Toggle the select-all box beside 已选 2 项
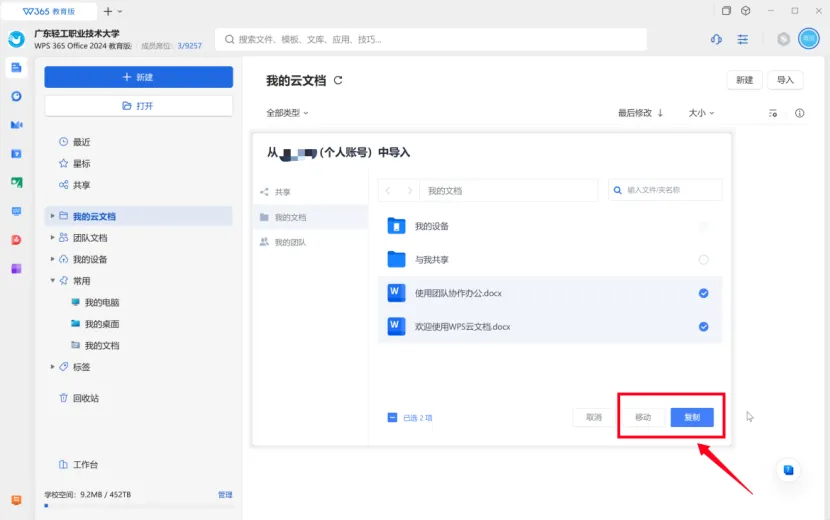The height and width of the screenshot is (520, 830). click(392, 418)
